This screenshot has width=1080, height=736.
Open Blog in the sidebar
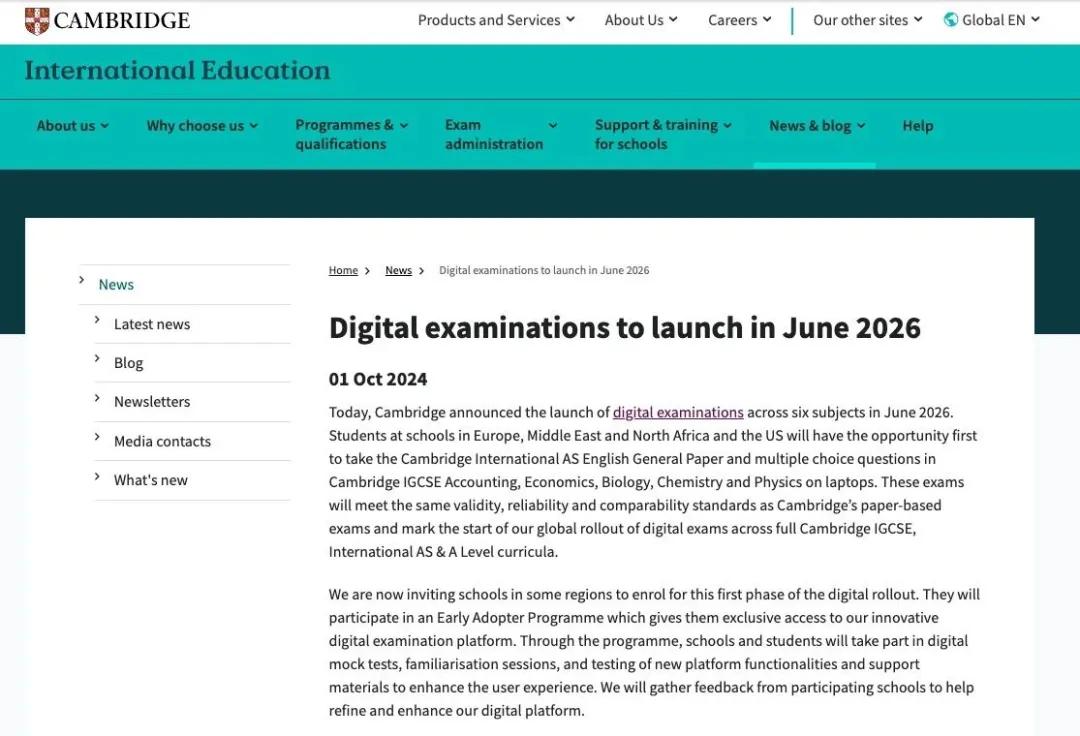(x=128, y=363)
